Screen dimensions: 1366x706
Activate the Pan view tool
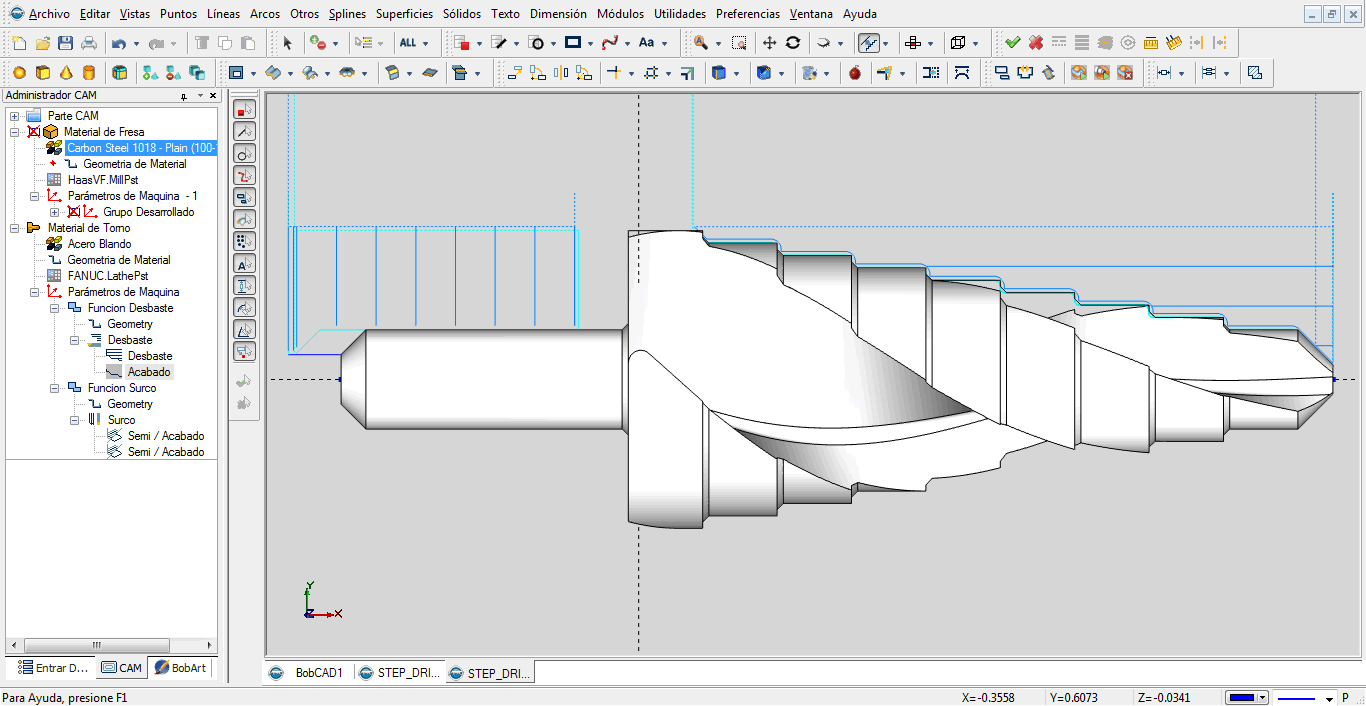coord(770,43)
